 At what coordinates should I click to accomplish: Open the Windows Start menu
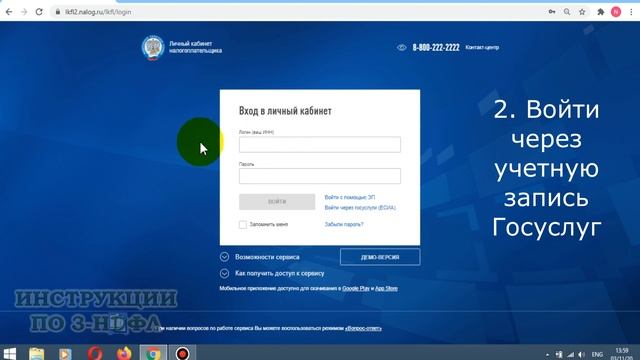9,353
